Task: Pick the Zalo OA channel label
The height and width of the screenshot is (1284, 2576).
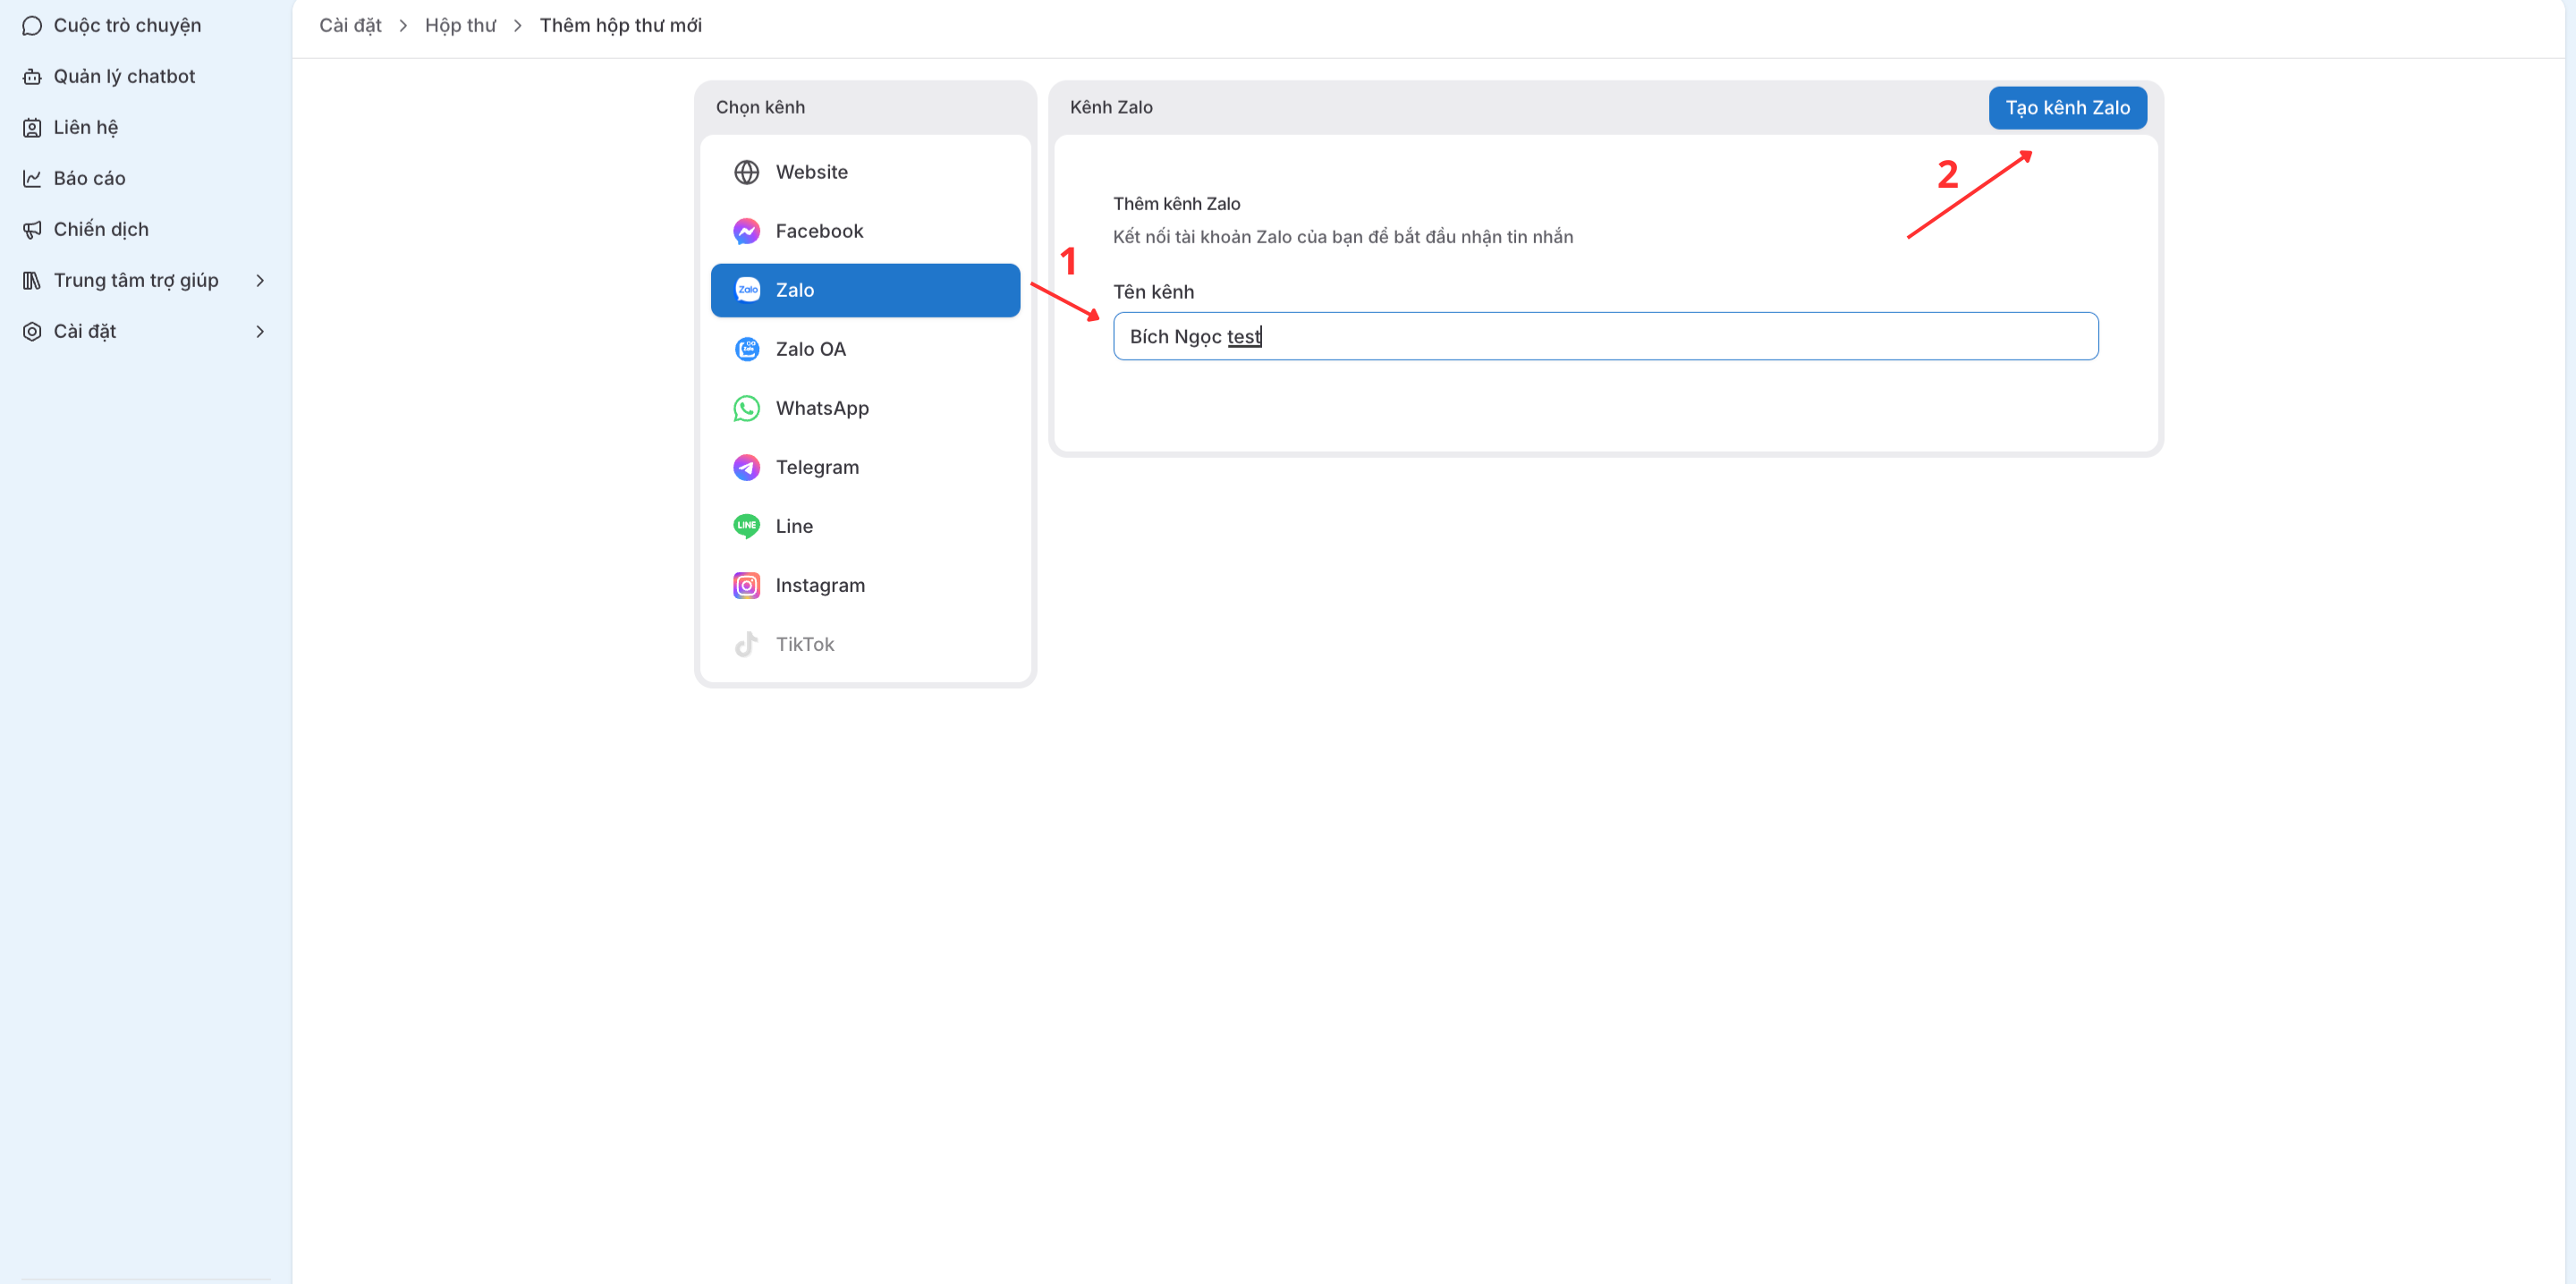Action: point(810,349)
